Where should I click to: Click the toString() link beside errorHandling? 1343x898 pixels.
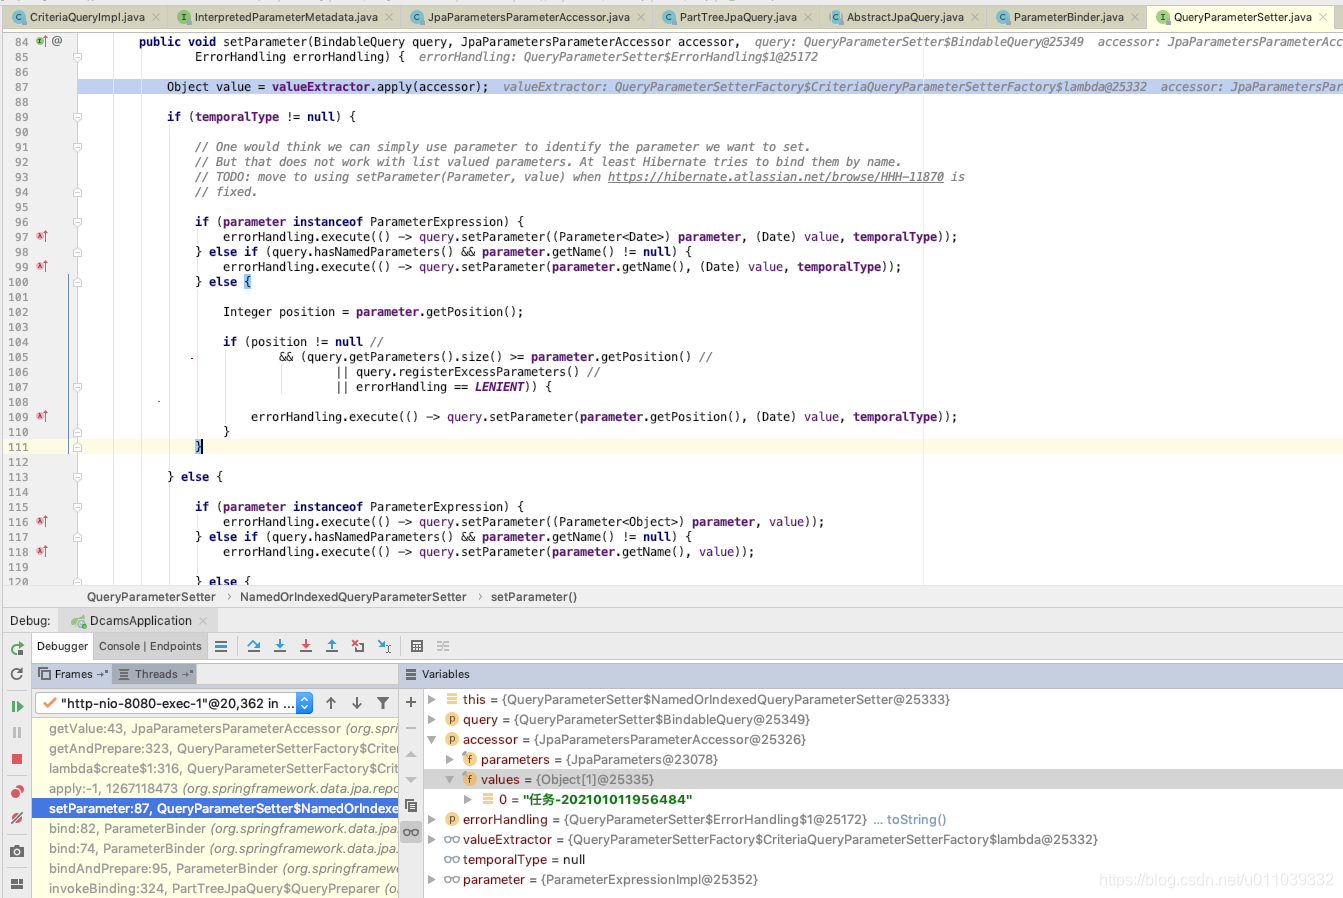[916, 820]
